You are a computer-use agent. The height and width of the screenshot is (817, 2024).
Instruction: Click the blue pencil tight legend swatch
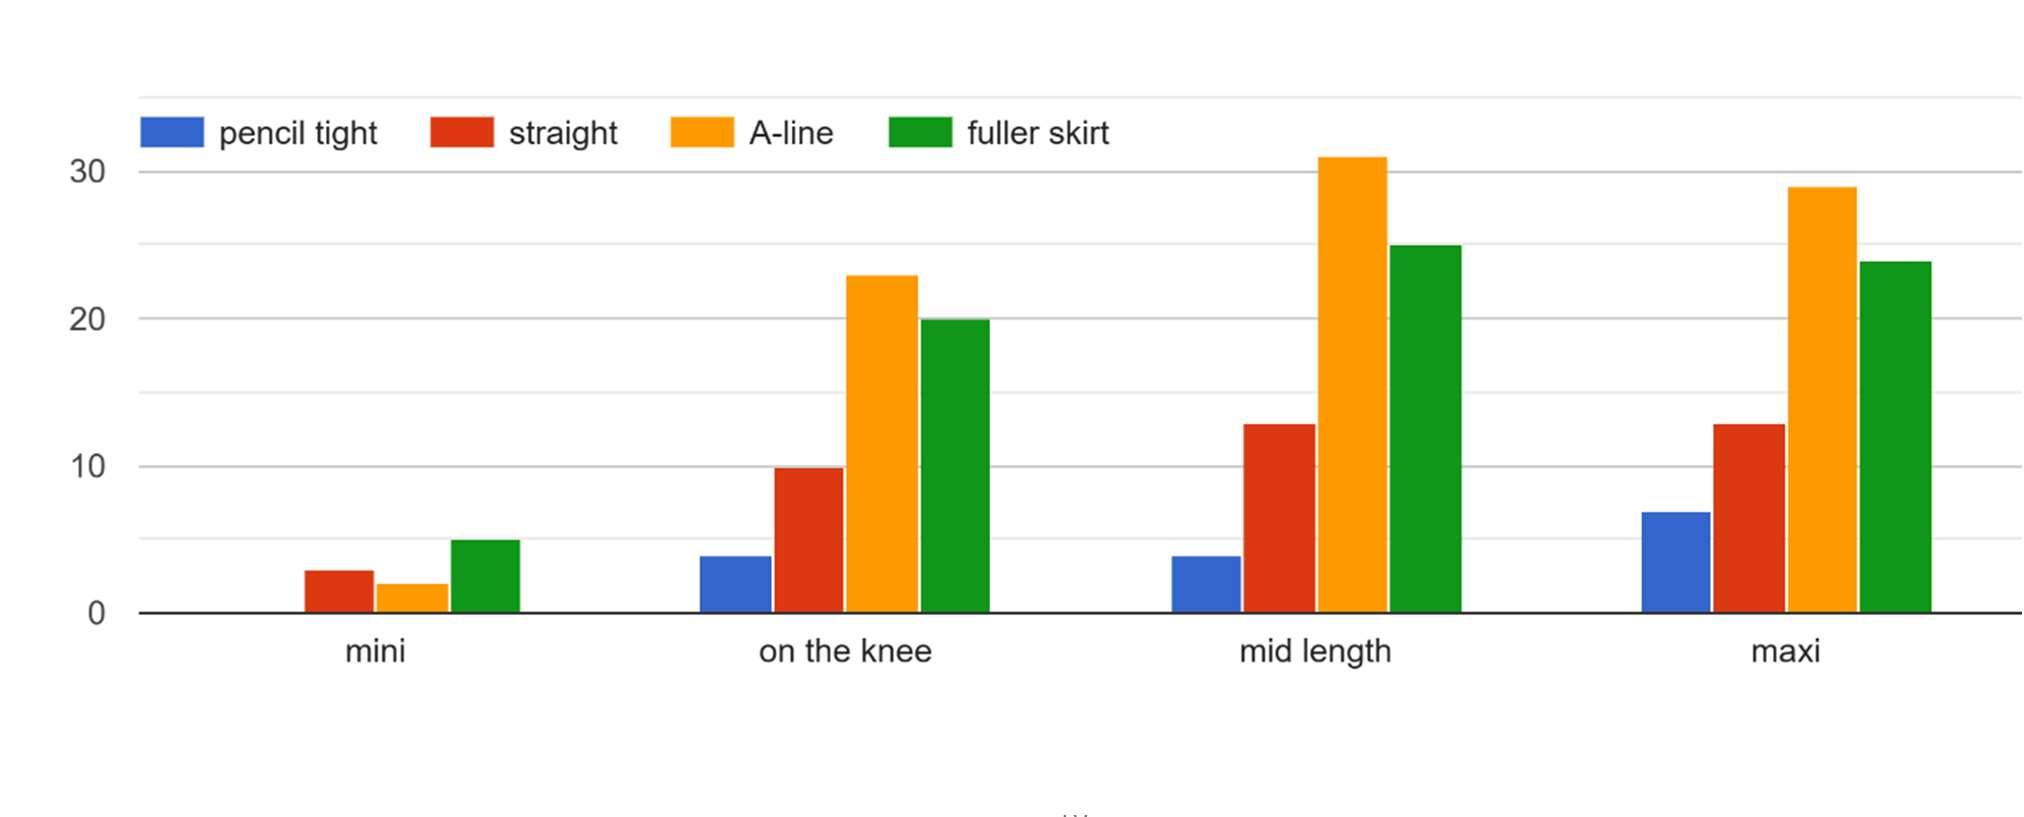[x=172, y=132]
